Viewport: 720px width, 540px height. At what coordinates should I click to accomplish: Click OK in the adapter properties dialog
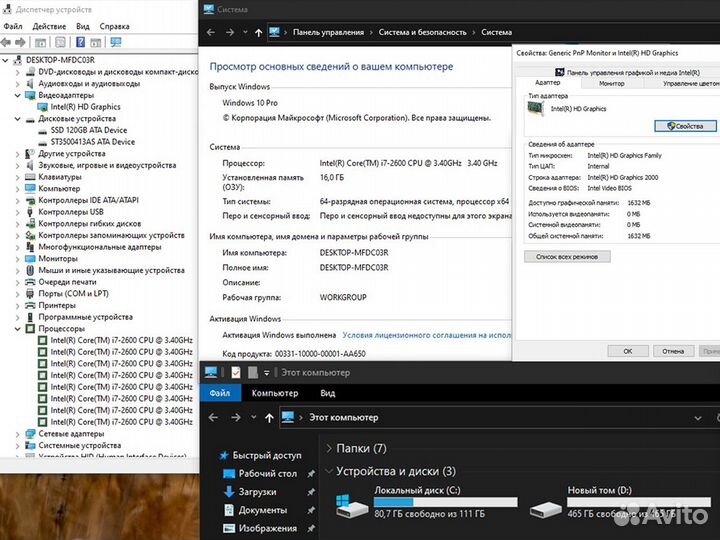pyautogui.click(x=628, y=351)
